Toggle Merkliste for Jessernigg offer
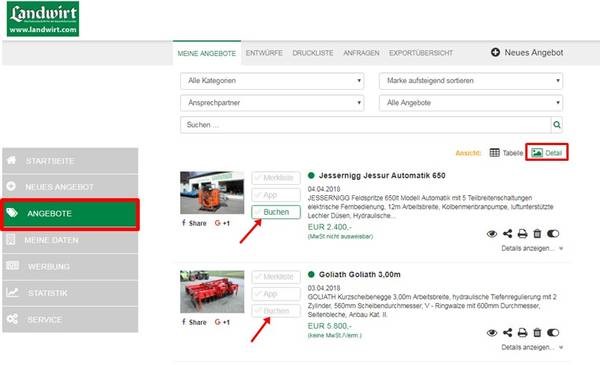 (276, 178)
